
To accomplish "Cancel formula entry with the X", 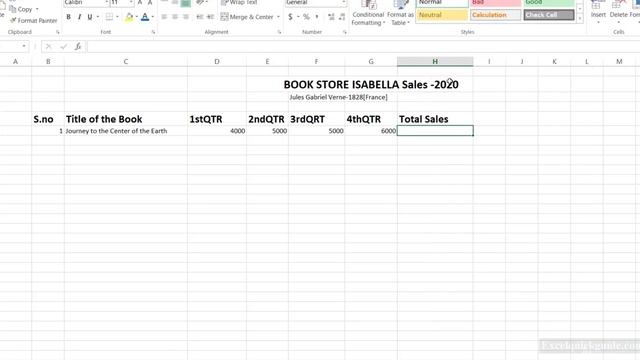I will point(48,47).
